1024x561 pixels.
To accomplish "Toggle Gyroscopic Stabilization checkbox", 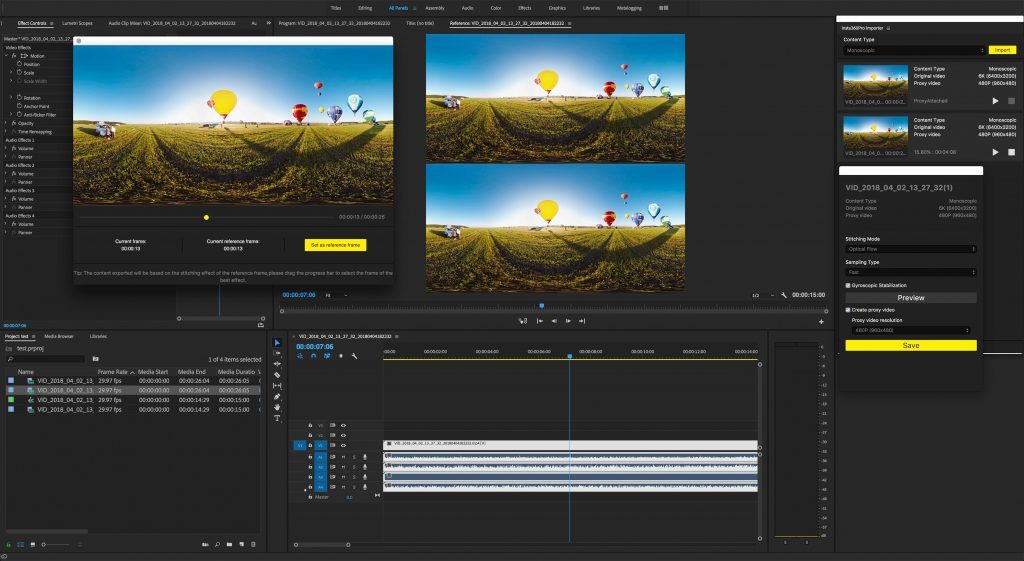I will tap(848, 285).
